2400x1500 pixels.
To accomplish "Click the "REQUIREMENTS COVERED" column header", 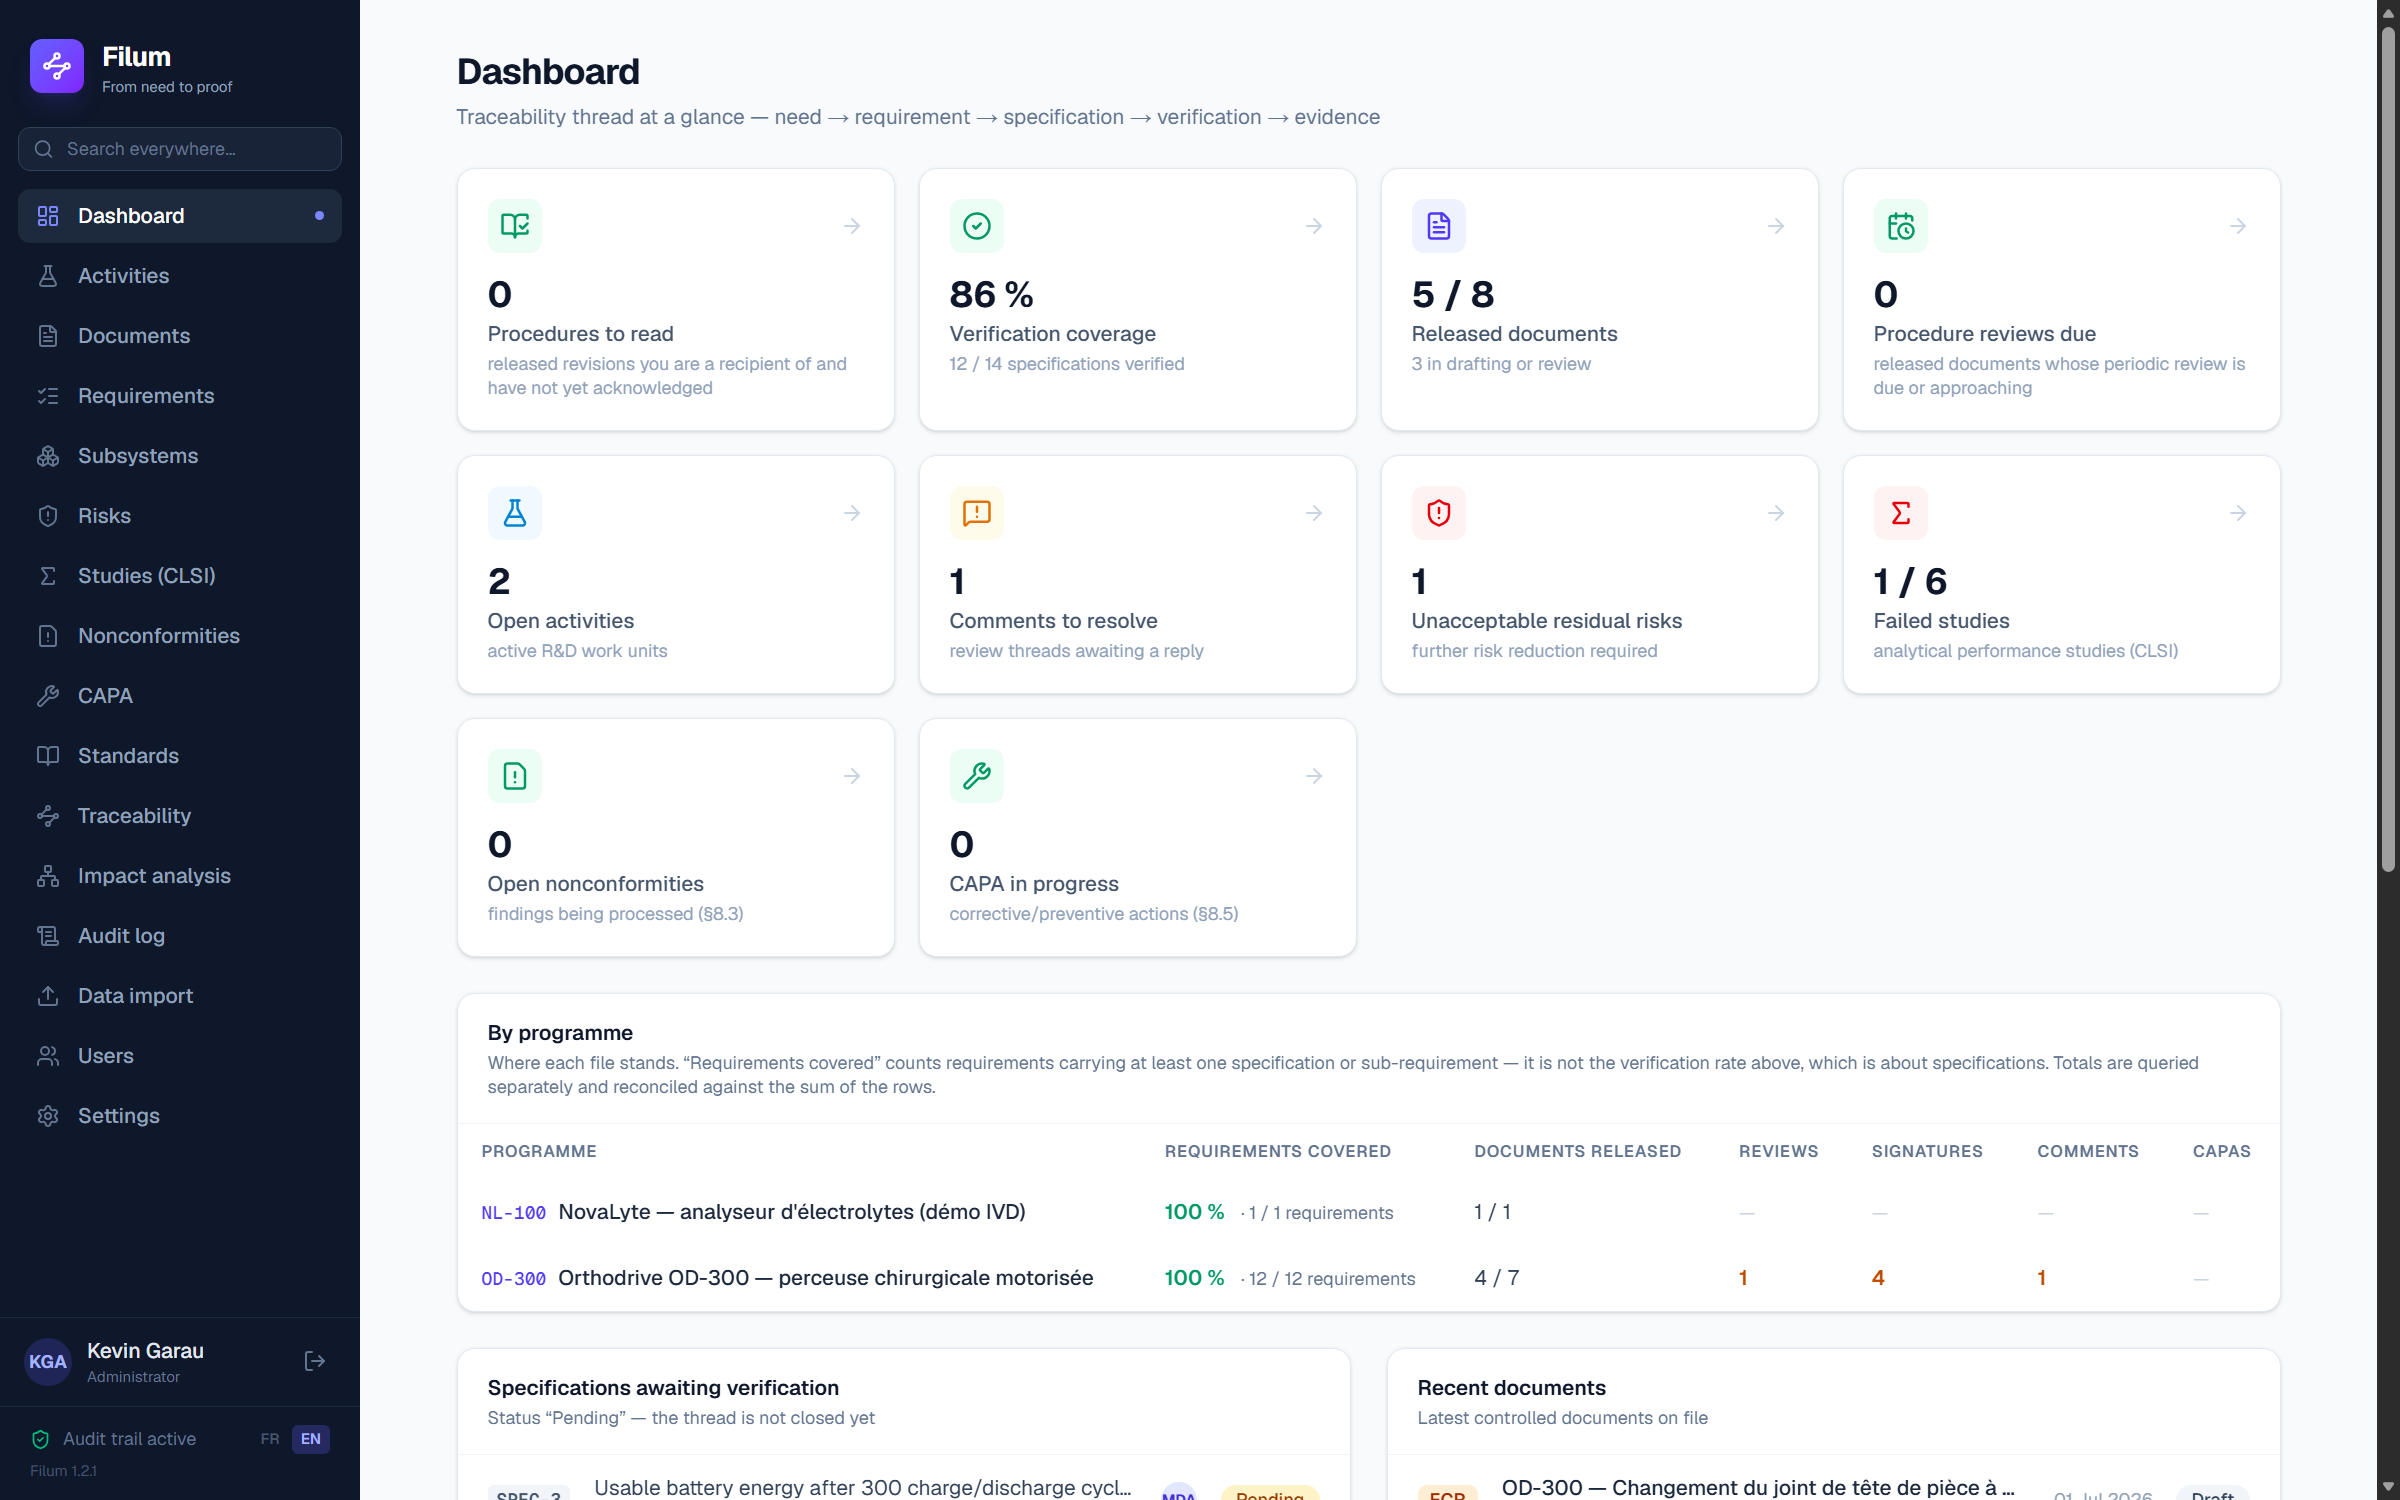I will [x=1277, y=1151].
